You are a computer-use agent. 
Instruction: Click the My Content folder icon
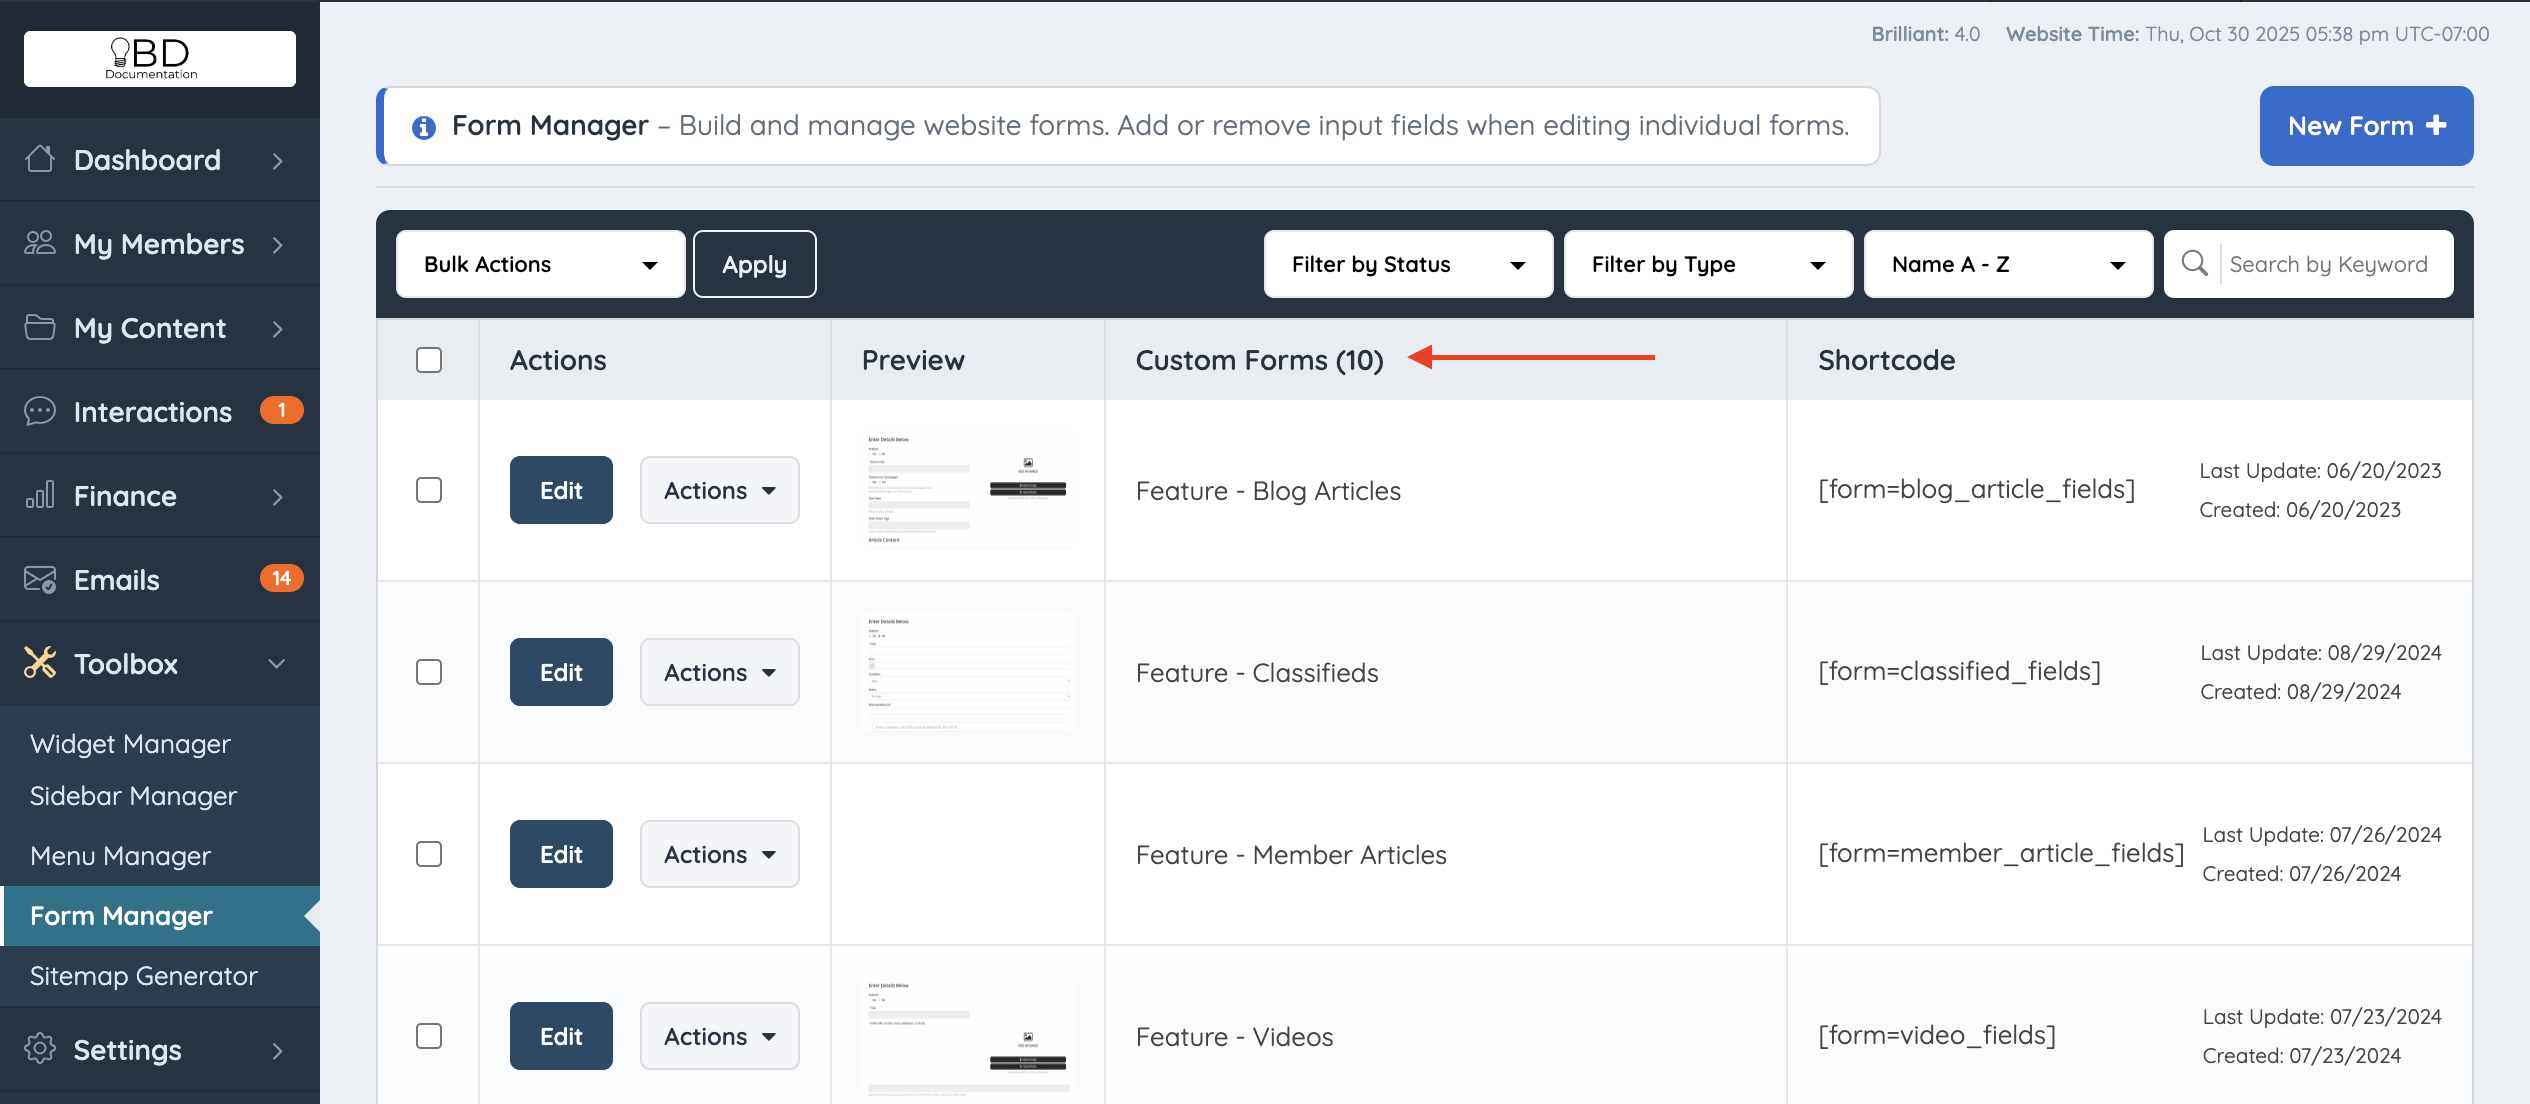click(40, 327)
